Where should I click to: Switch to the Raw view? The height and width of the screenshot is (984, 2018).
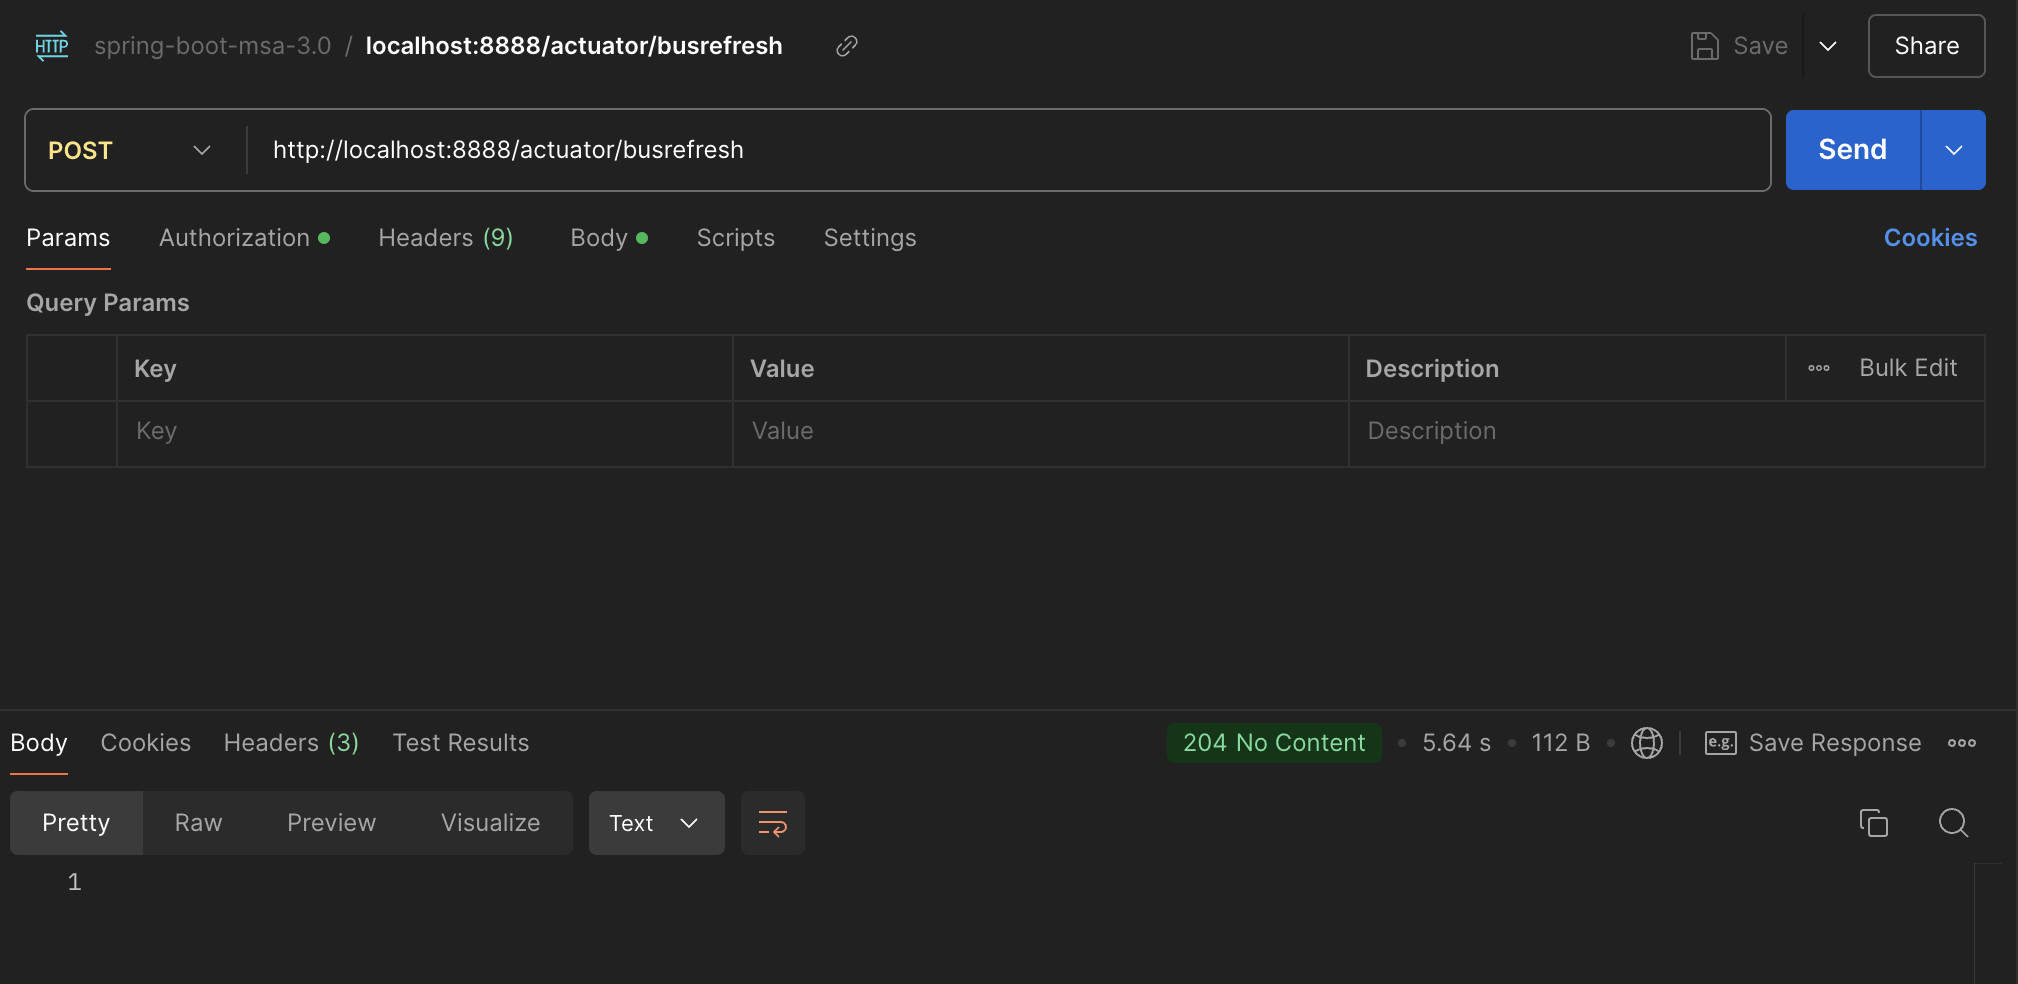coord(198,823)
